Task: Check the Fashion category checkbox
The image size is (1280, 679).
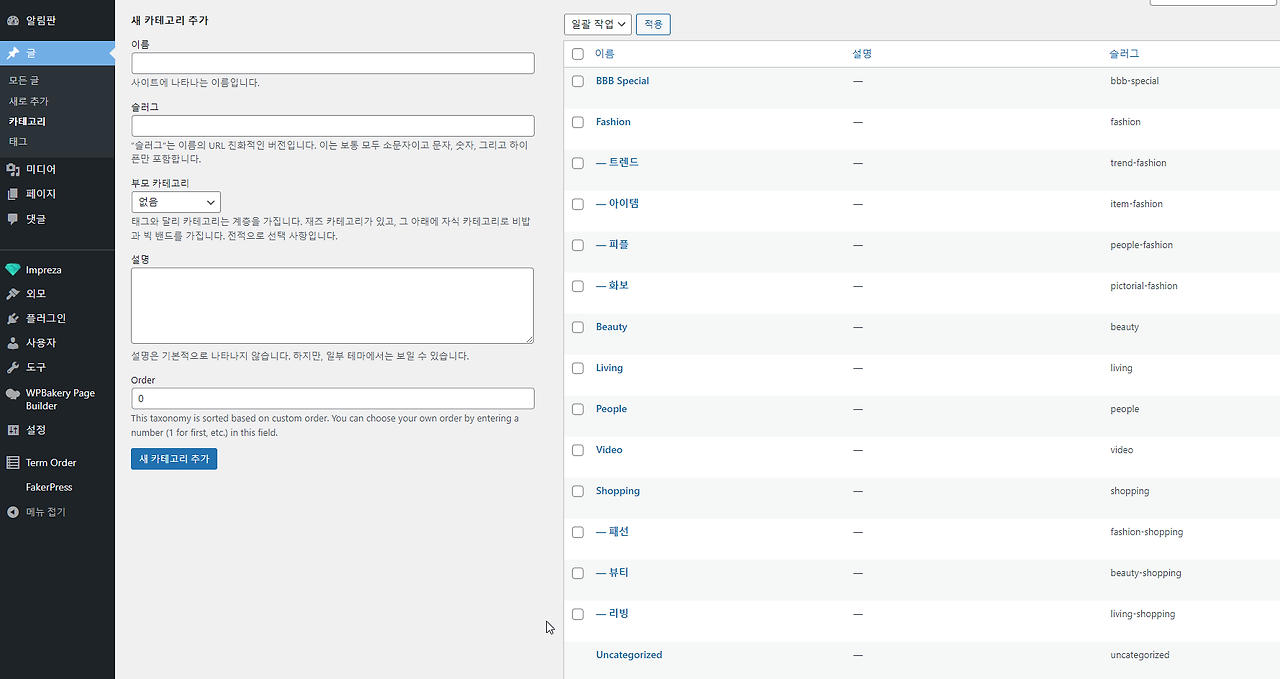Action: pos(578,122)
